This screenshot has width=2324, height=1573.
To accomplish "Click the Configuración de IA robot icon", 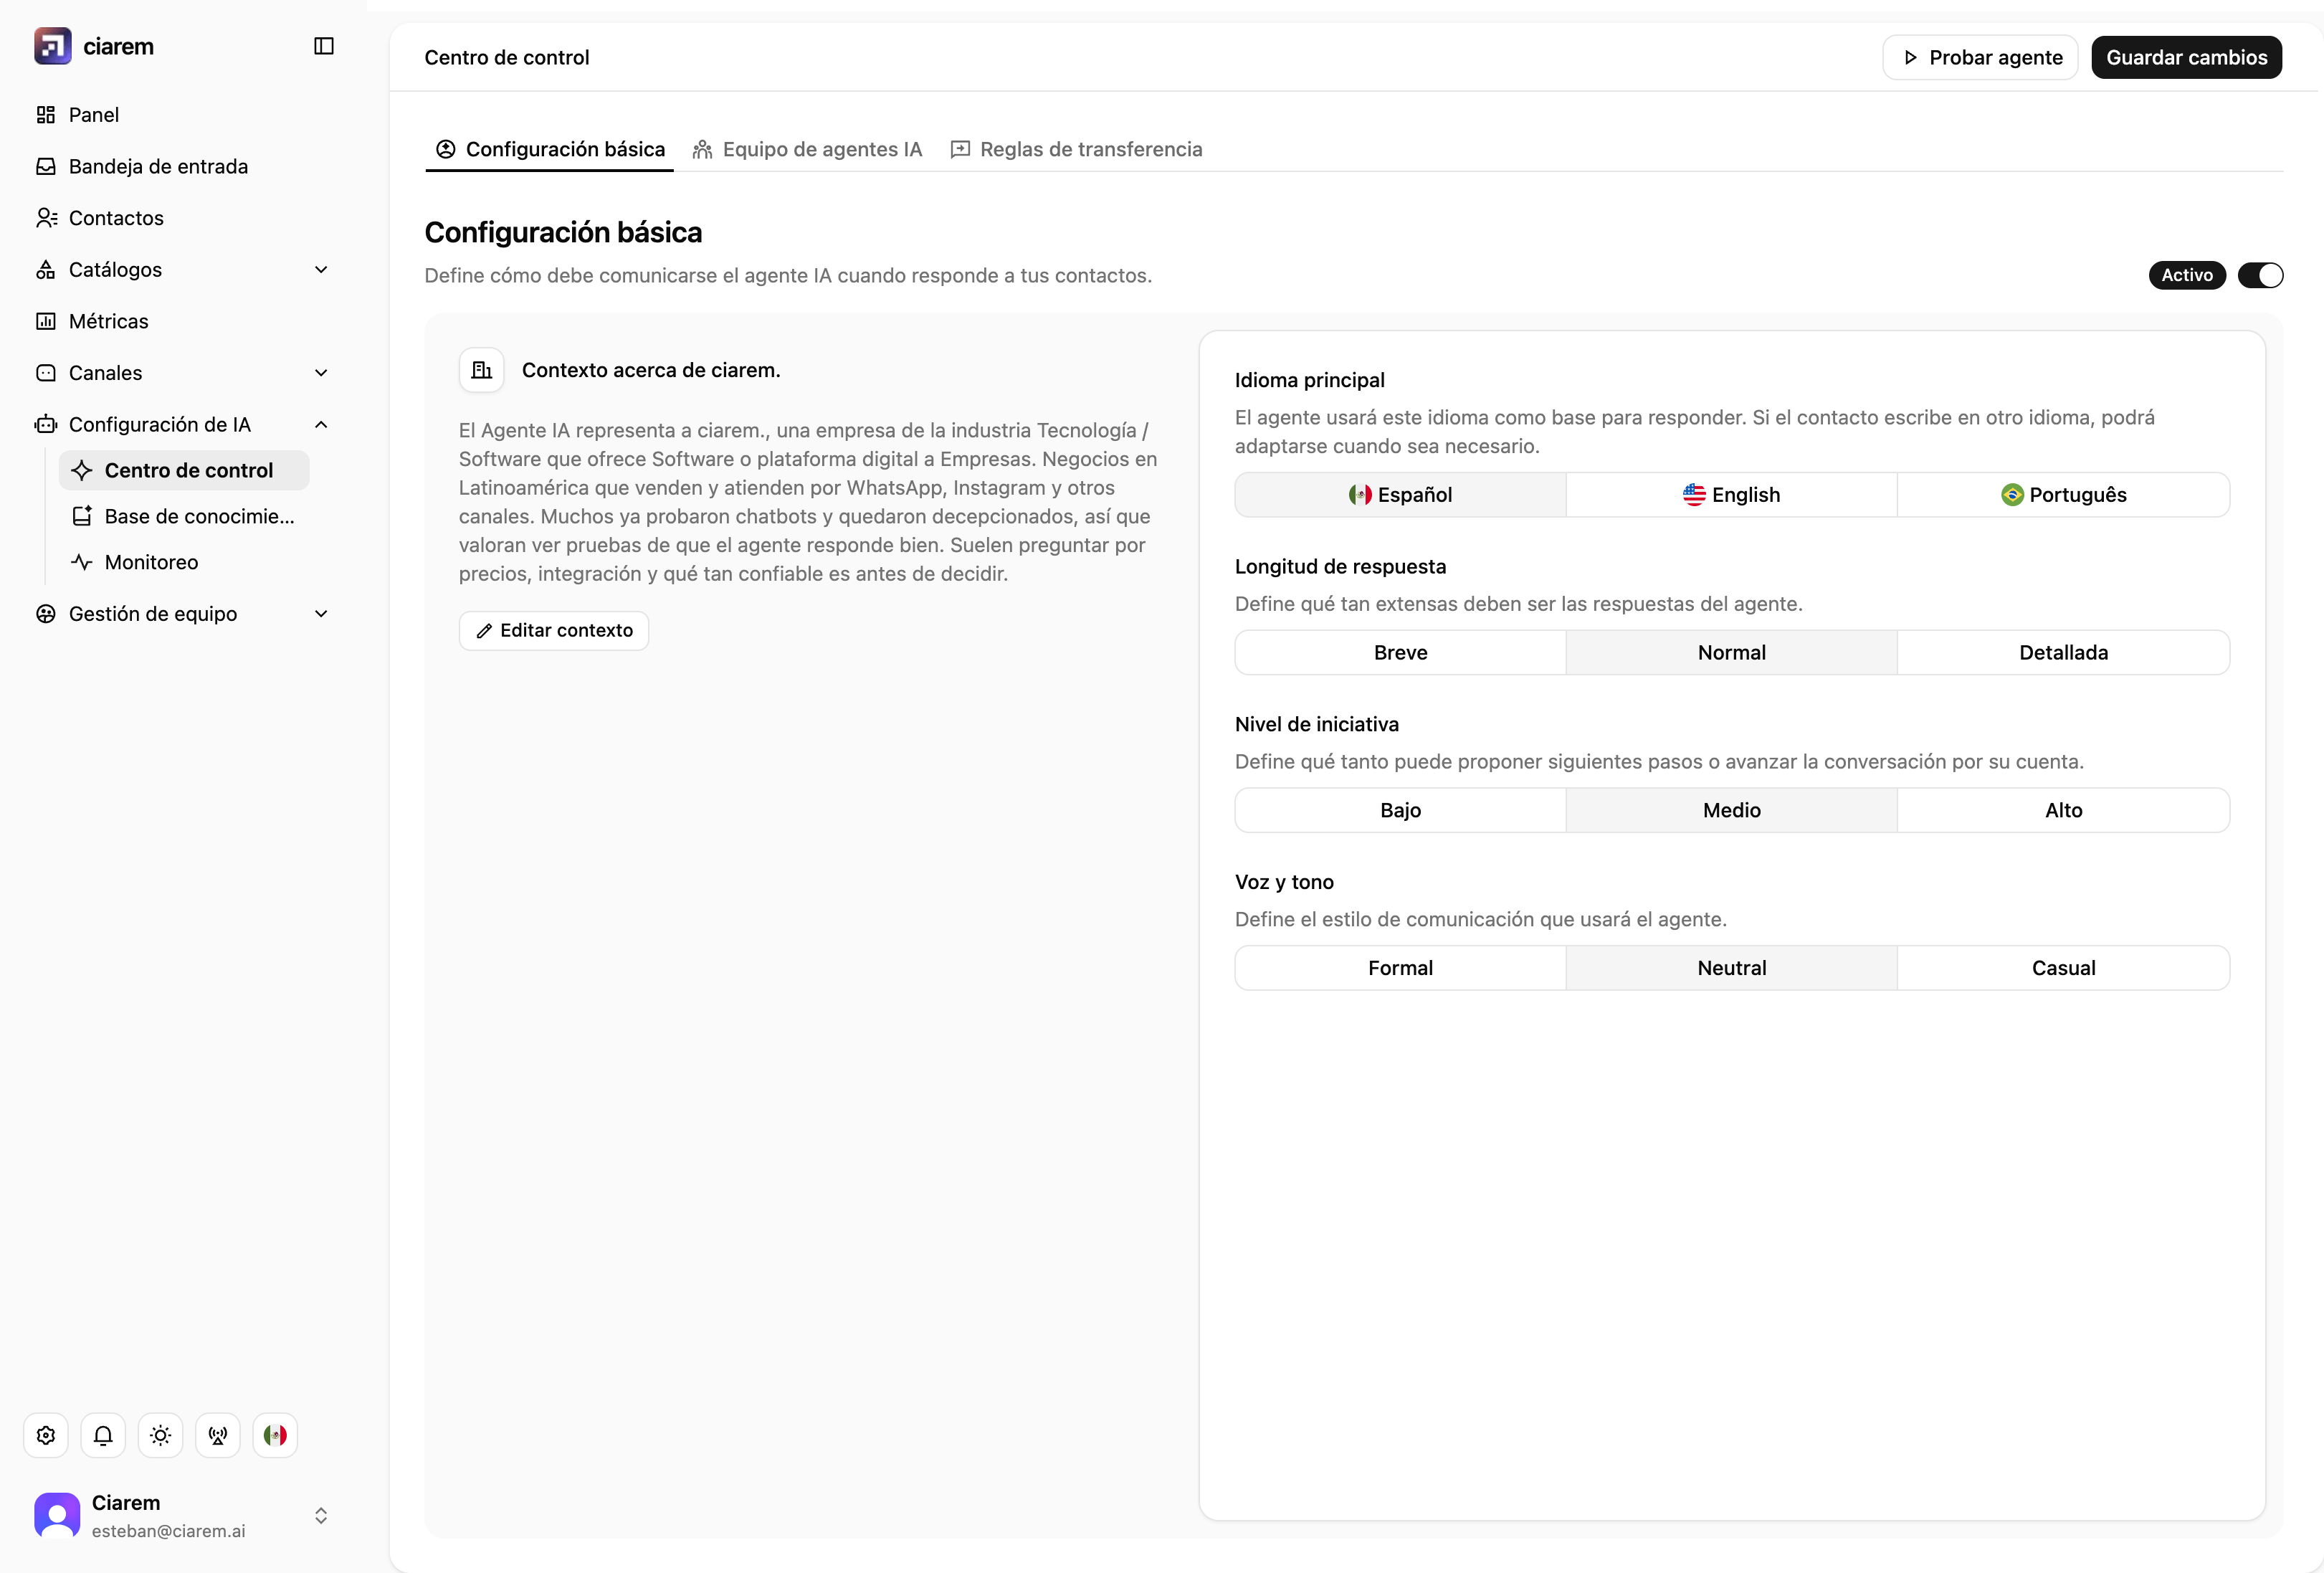I will pyautogui.click(x=46, y=425).
